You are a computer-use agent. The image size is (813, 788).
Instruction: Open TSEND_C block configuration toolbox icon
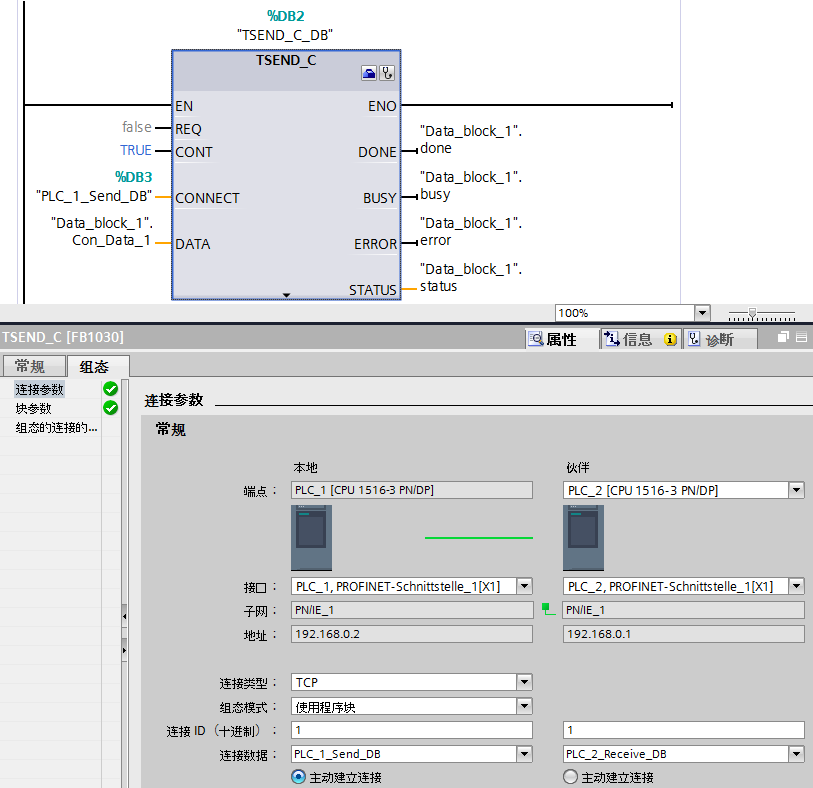coord(370,73)
